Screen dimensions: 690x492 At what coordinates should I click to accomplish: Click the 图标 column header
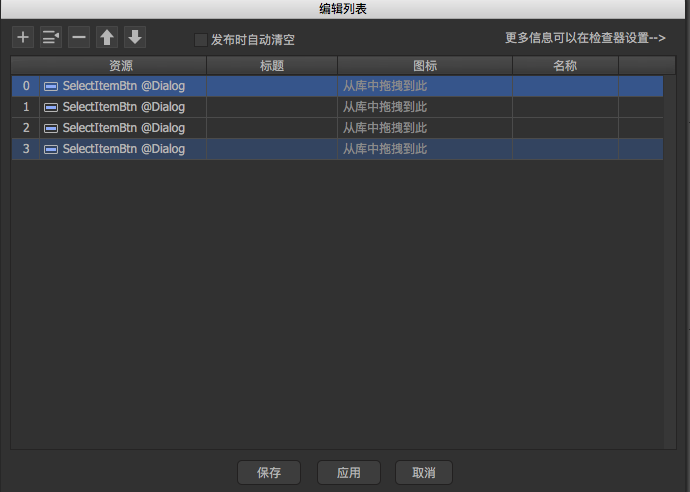tap(425, 66)
